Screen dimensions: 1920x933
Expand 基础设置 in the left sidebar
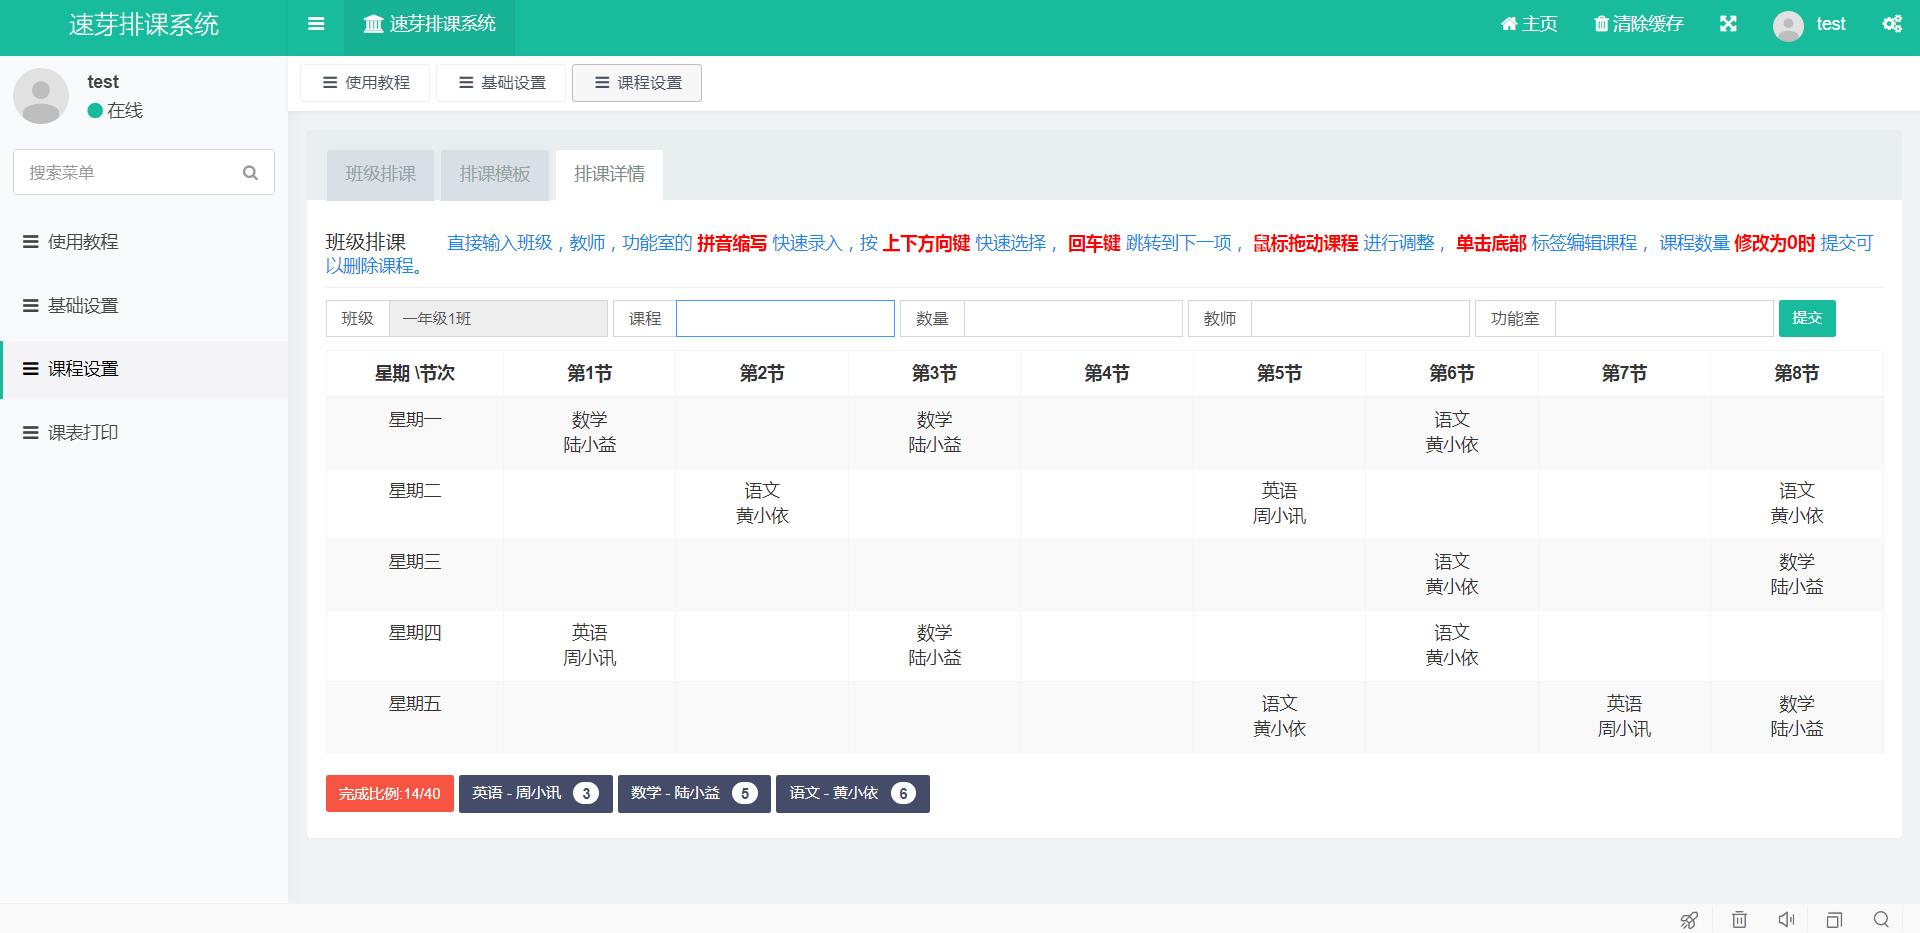83,306
